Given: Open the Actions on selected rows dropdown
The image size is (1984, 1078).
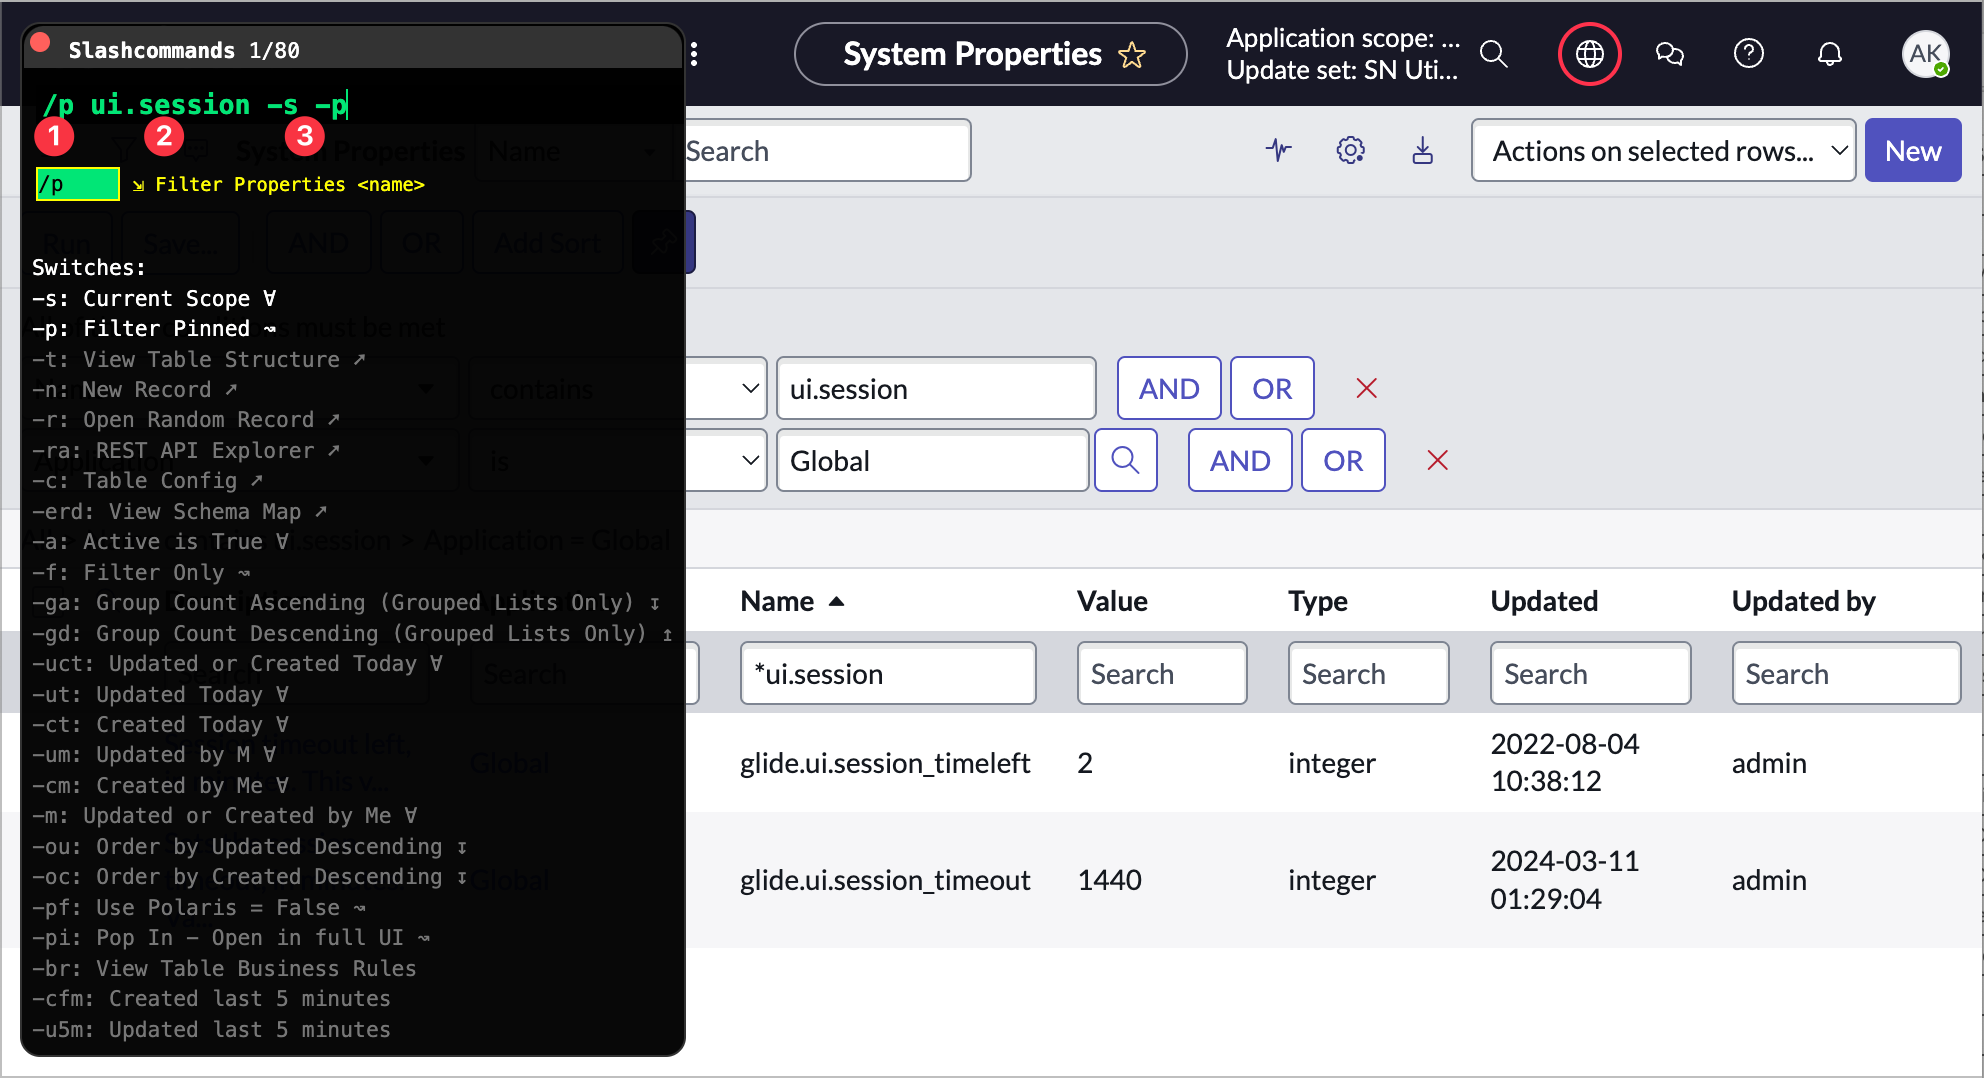Looking at the screenshot, I should pyautogui.click(x=1663, y=150).
